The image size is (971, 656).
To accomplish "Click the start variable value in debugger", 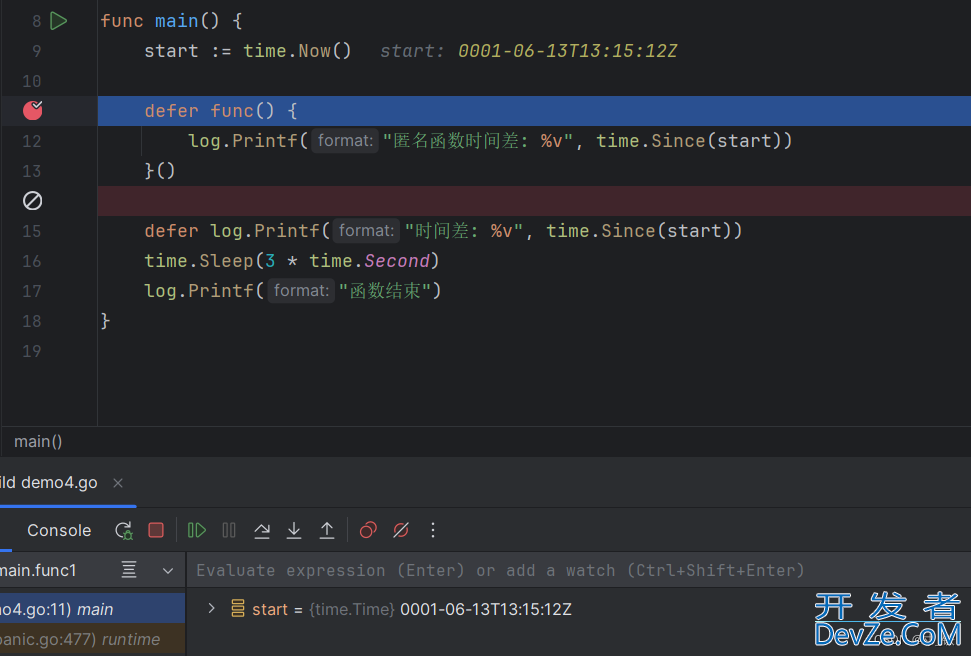I will pyautogui.click(x=486, y=610).
